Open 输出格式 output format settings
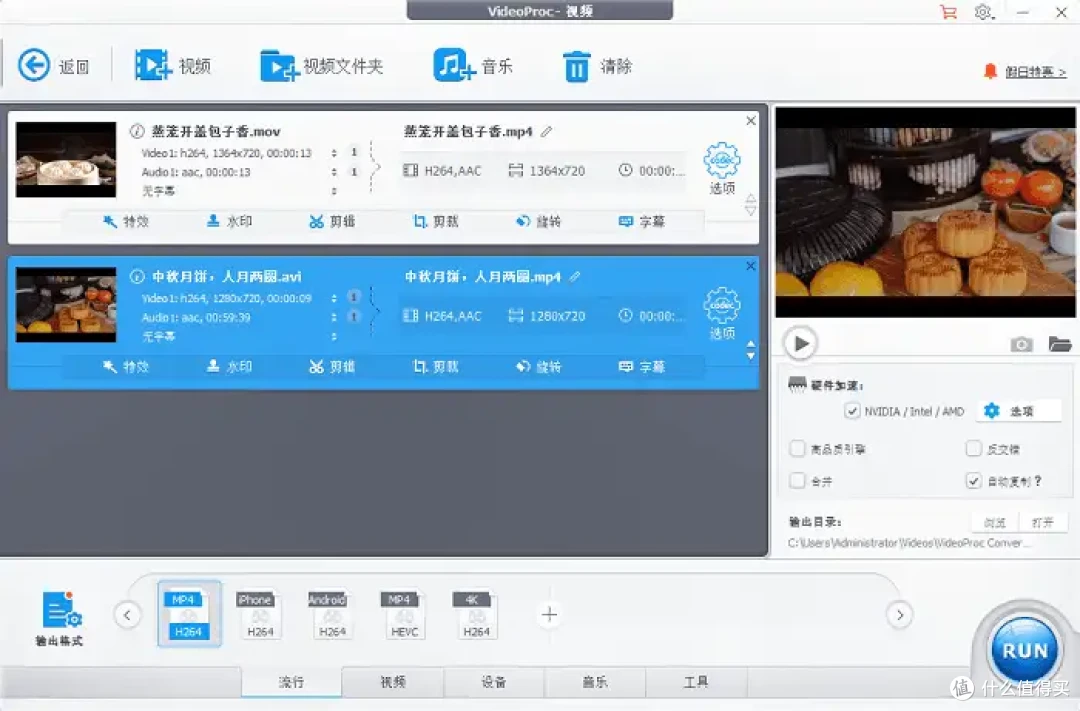The image size is (1080, 711). (59, 619)
